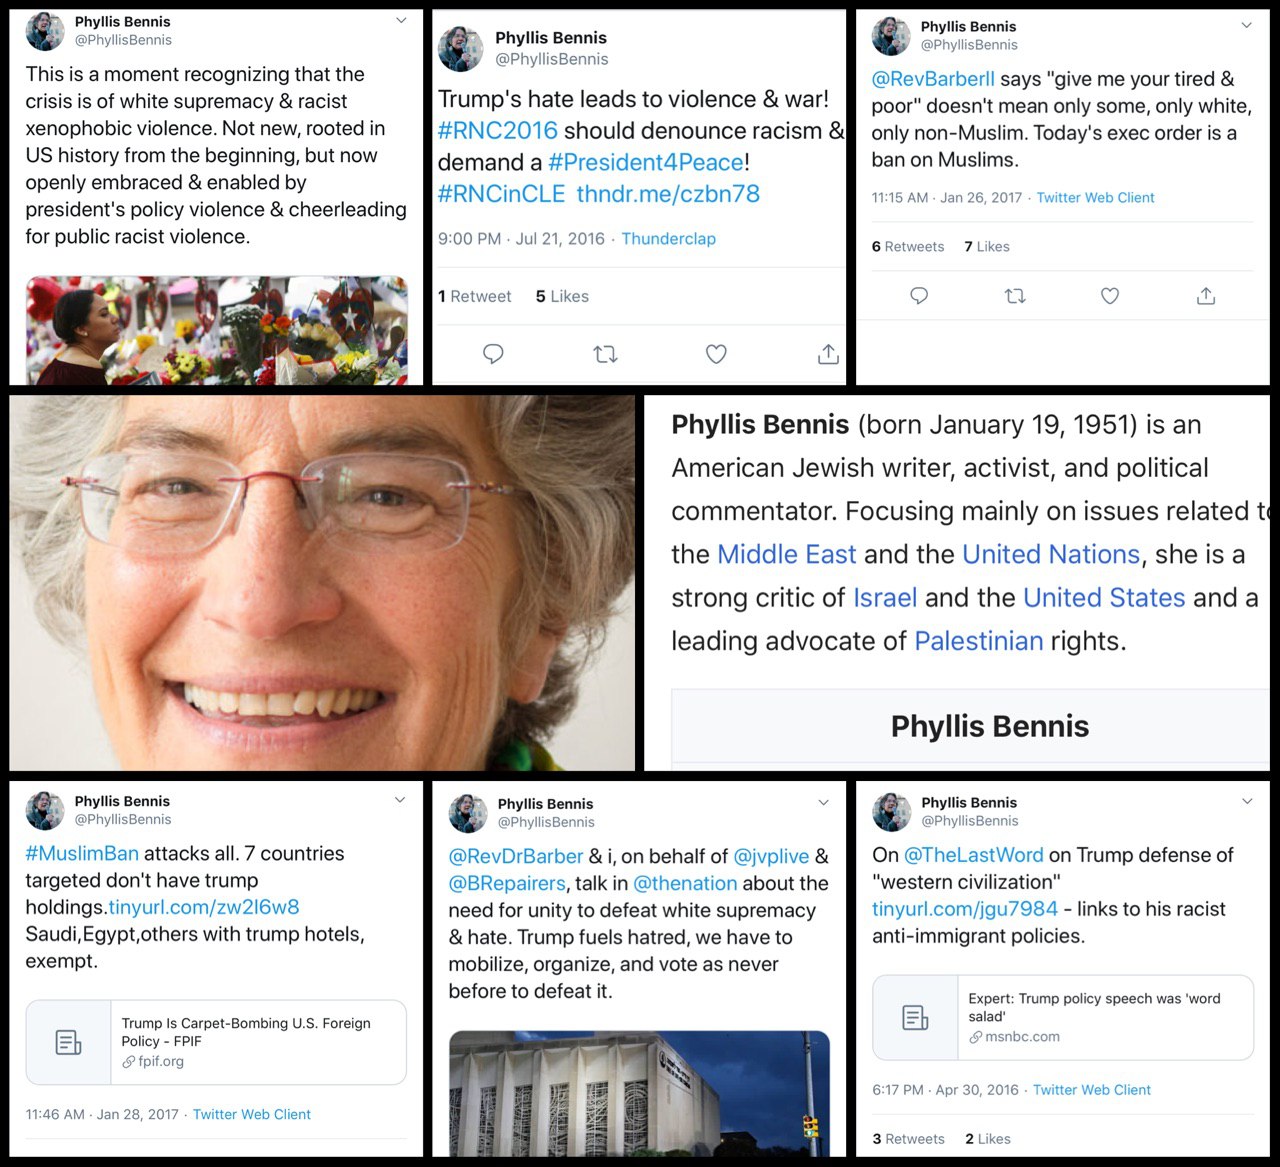Follow the United Nations link
The width and height of the screenshot is (1280, 1167).
point(1051,555)
